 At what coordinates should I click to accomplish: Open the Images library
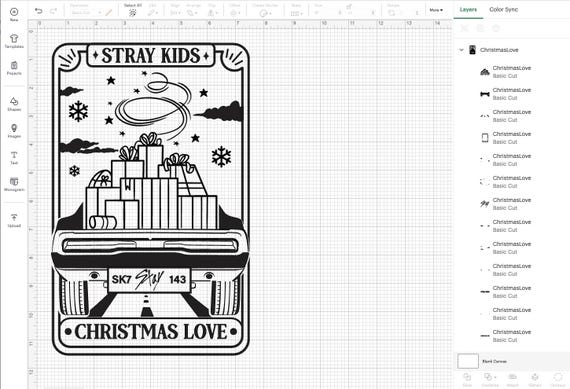click(14, 131)
